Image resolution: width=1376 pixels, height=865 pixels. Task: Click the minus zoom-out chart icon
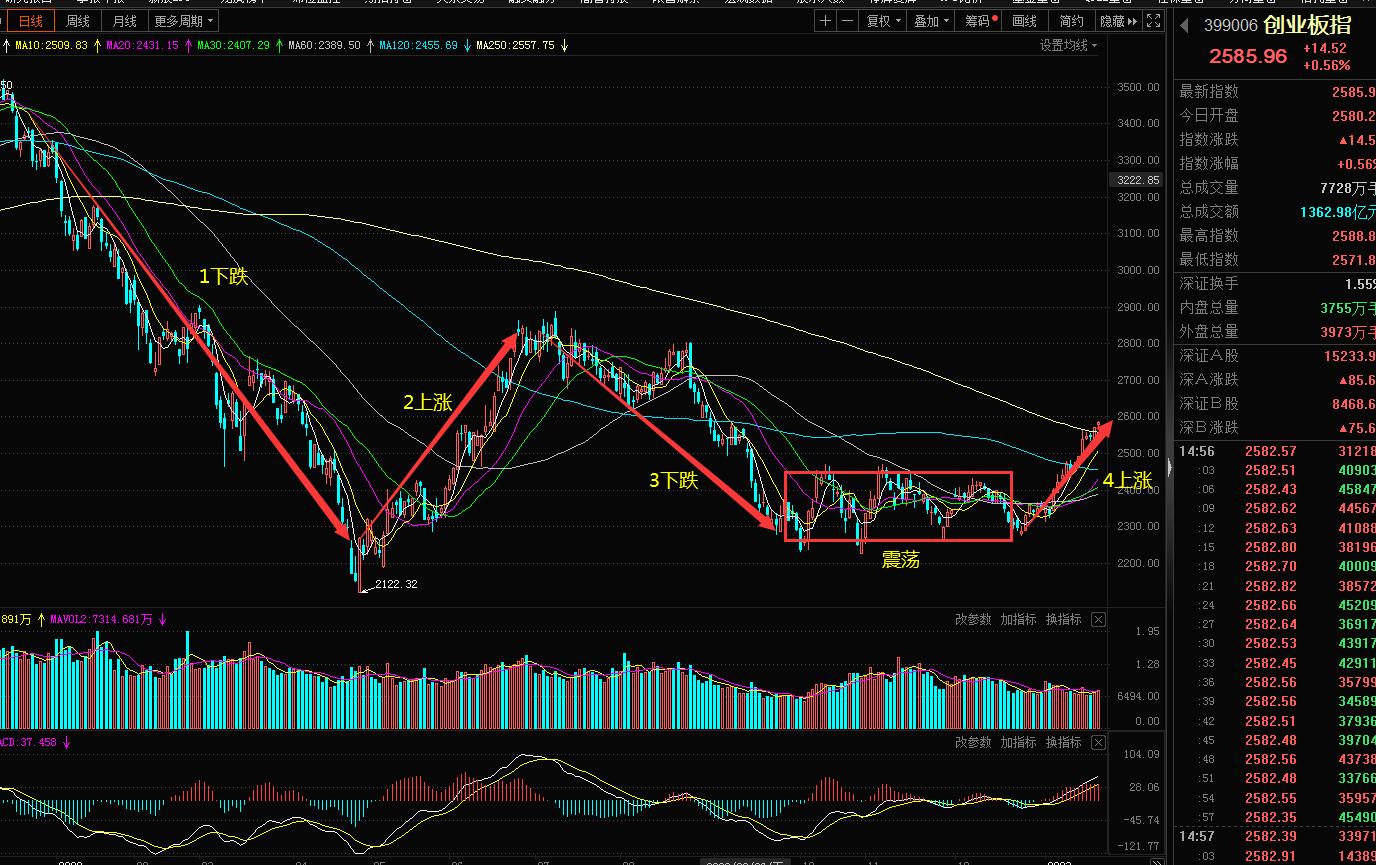point(847,21)
